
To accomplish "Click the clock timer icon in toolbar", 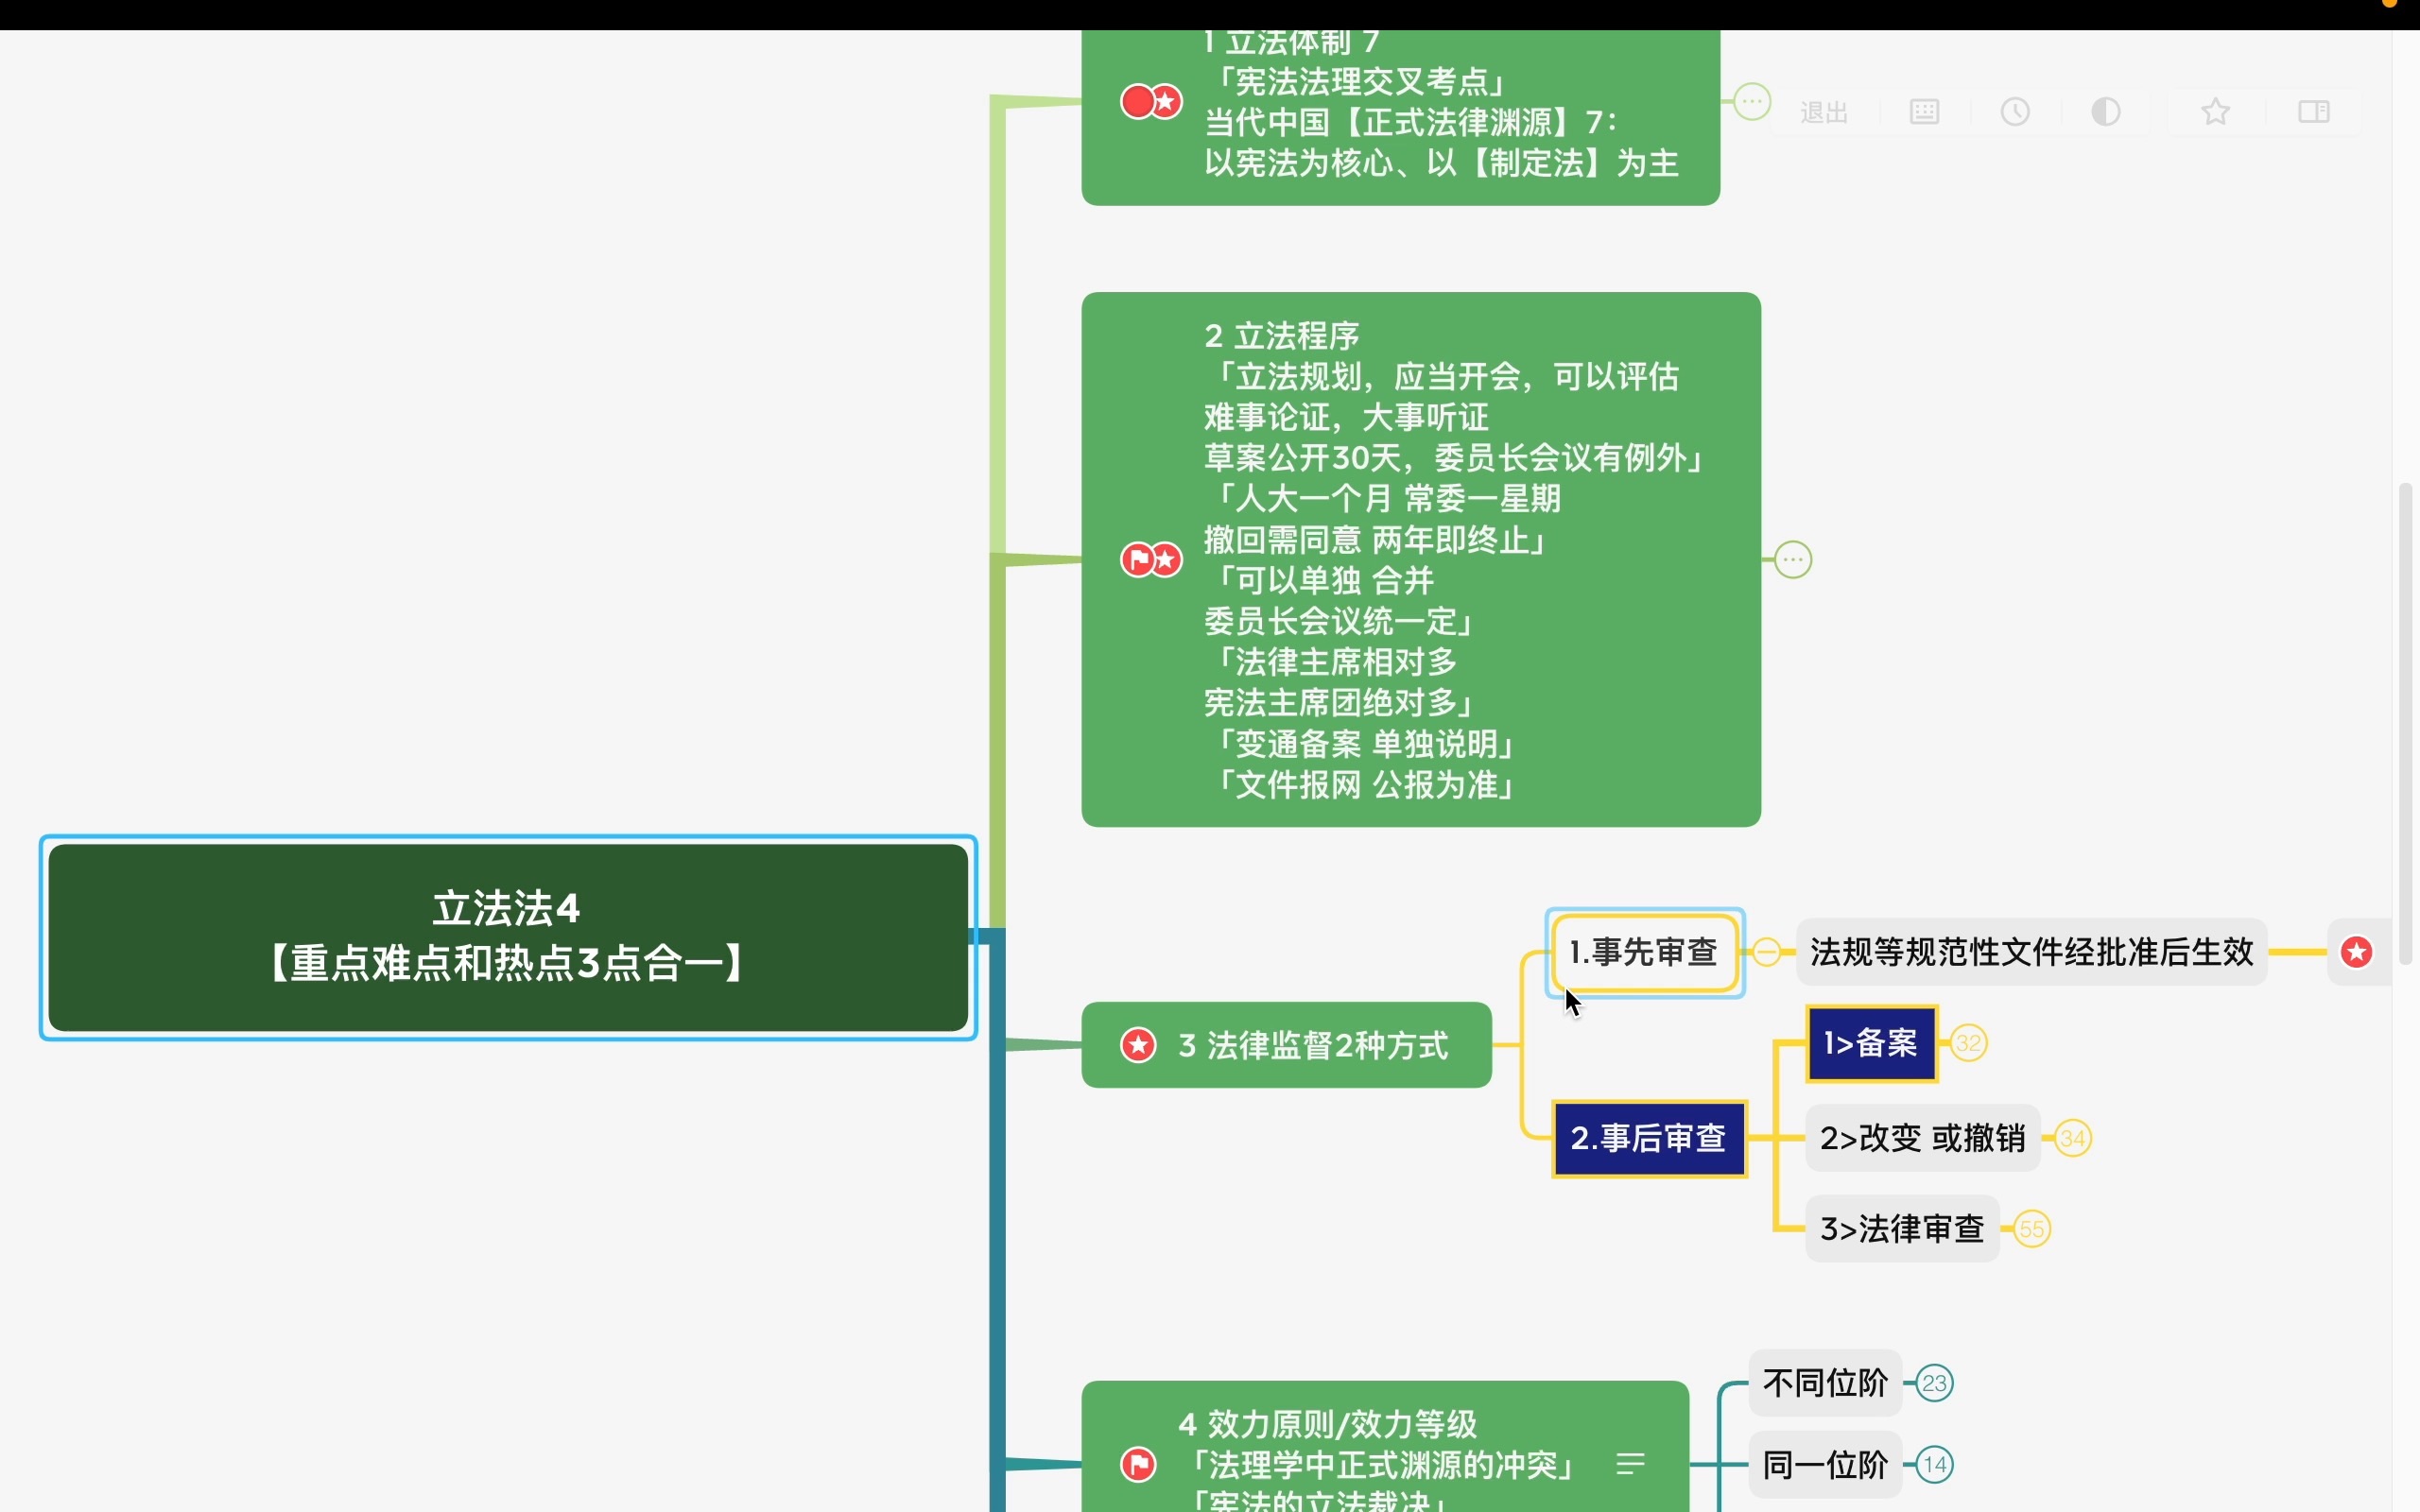I will (2015, 112).
